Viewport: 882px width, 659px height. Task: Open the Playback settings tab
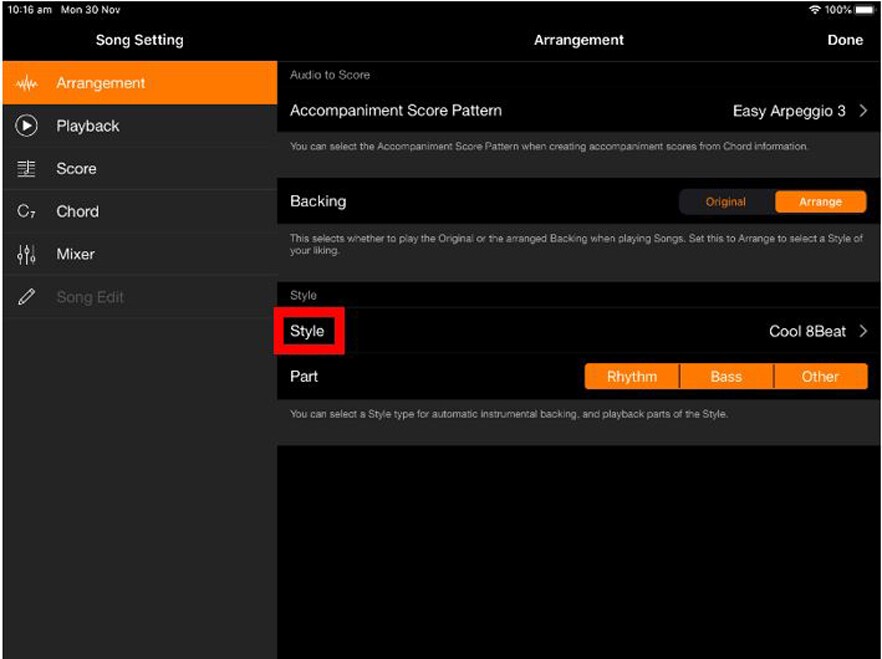point(88,126)
